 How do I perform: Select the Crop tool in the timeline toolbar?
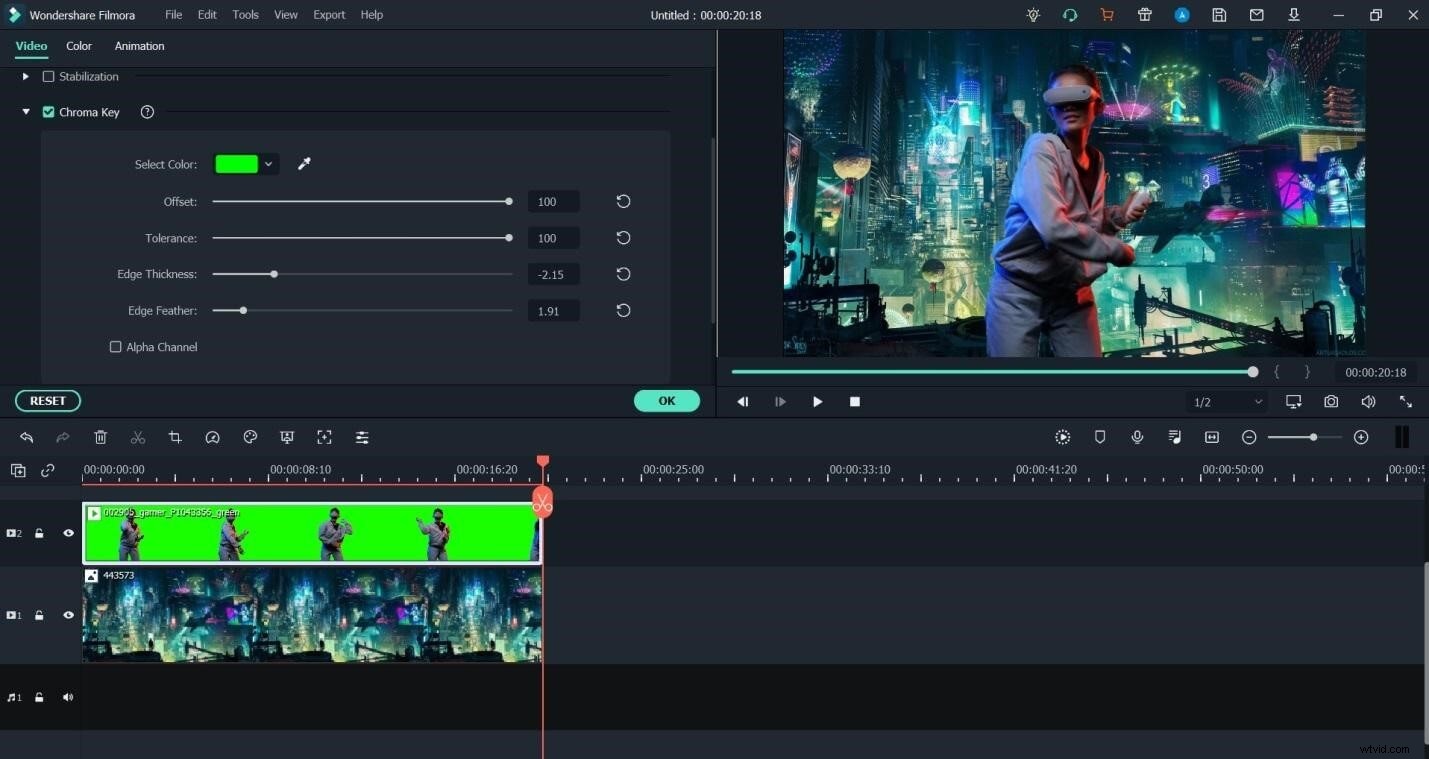(x=175, y=437)
